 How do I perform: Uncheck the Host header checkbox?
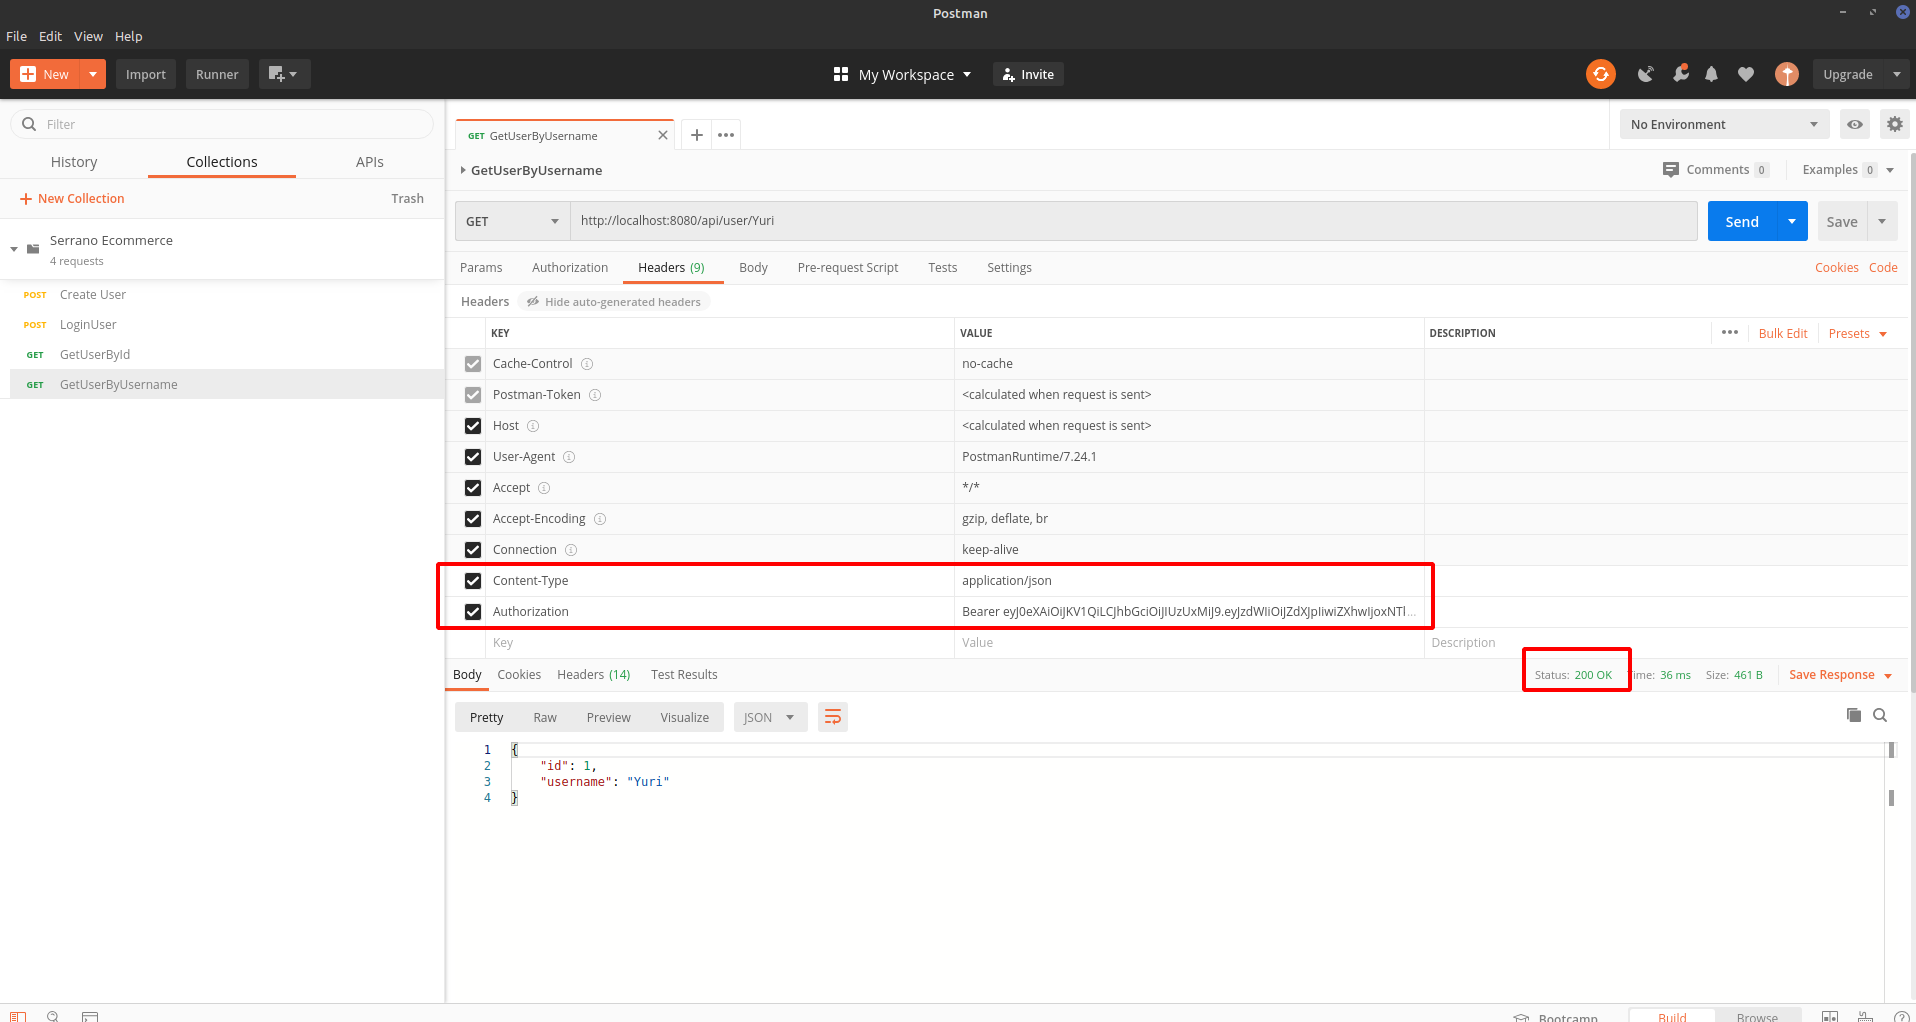point(473,426)
